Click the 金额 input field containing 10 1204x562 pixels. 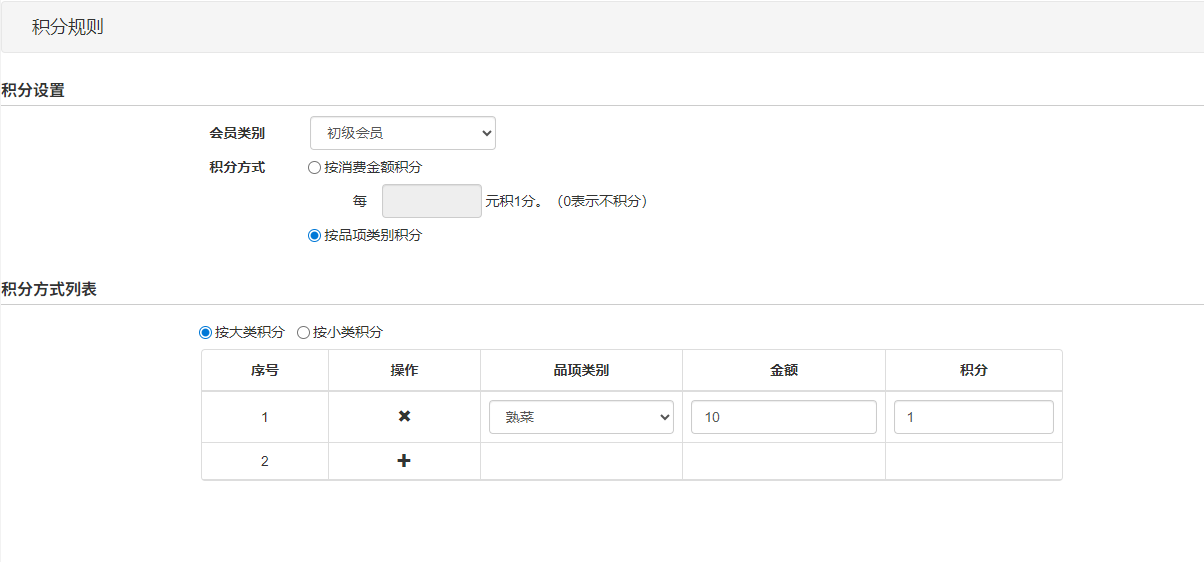point(783,417)
